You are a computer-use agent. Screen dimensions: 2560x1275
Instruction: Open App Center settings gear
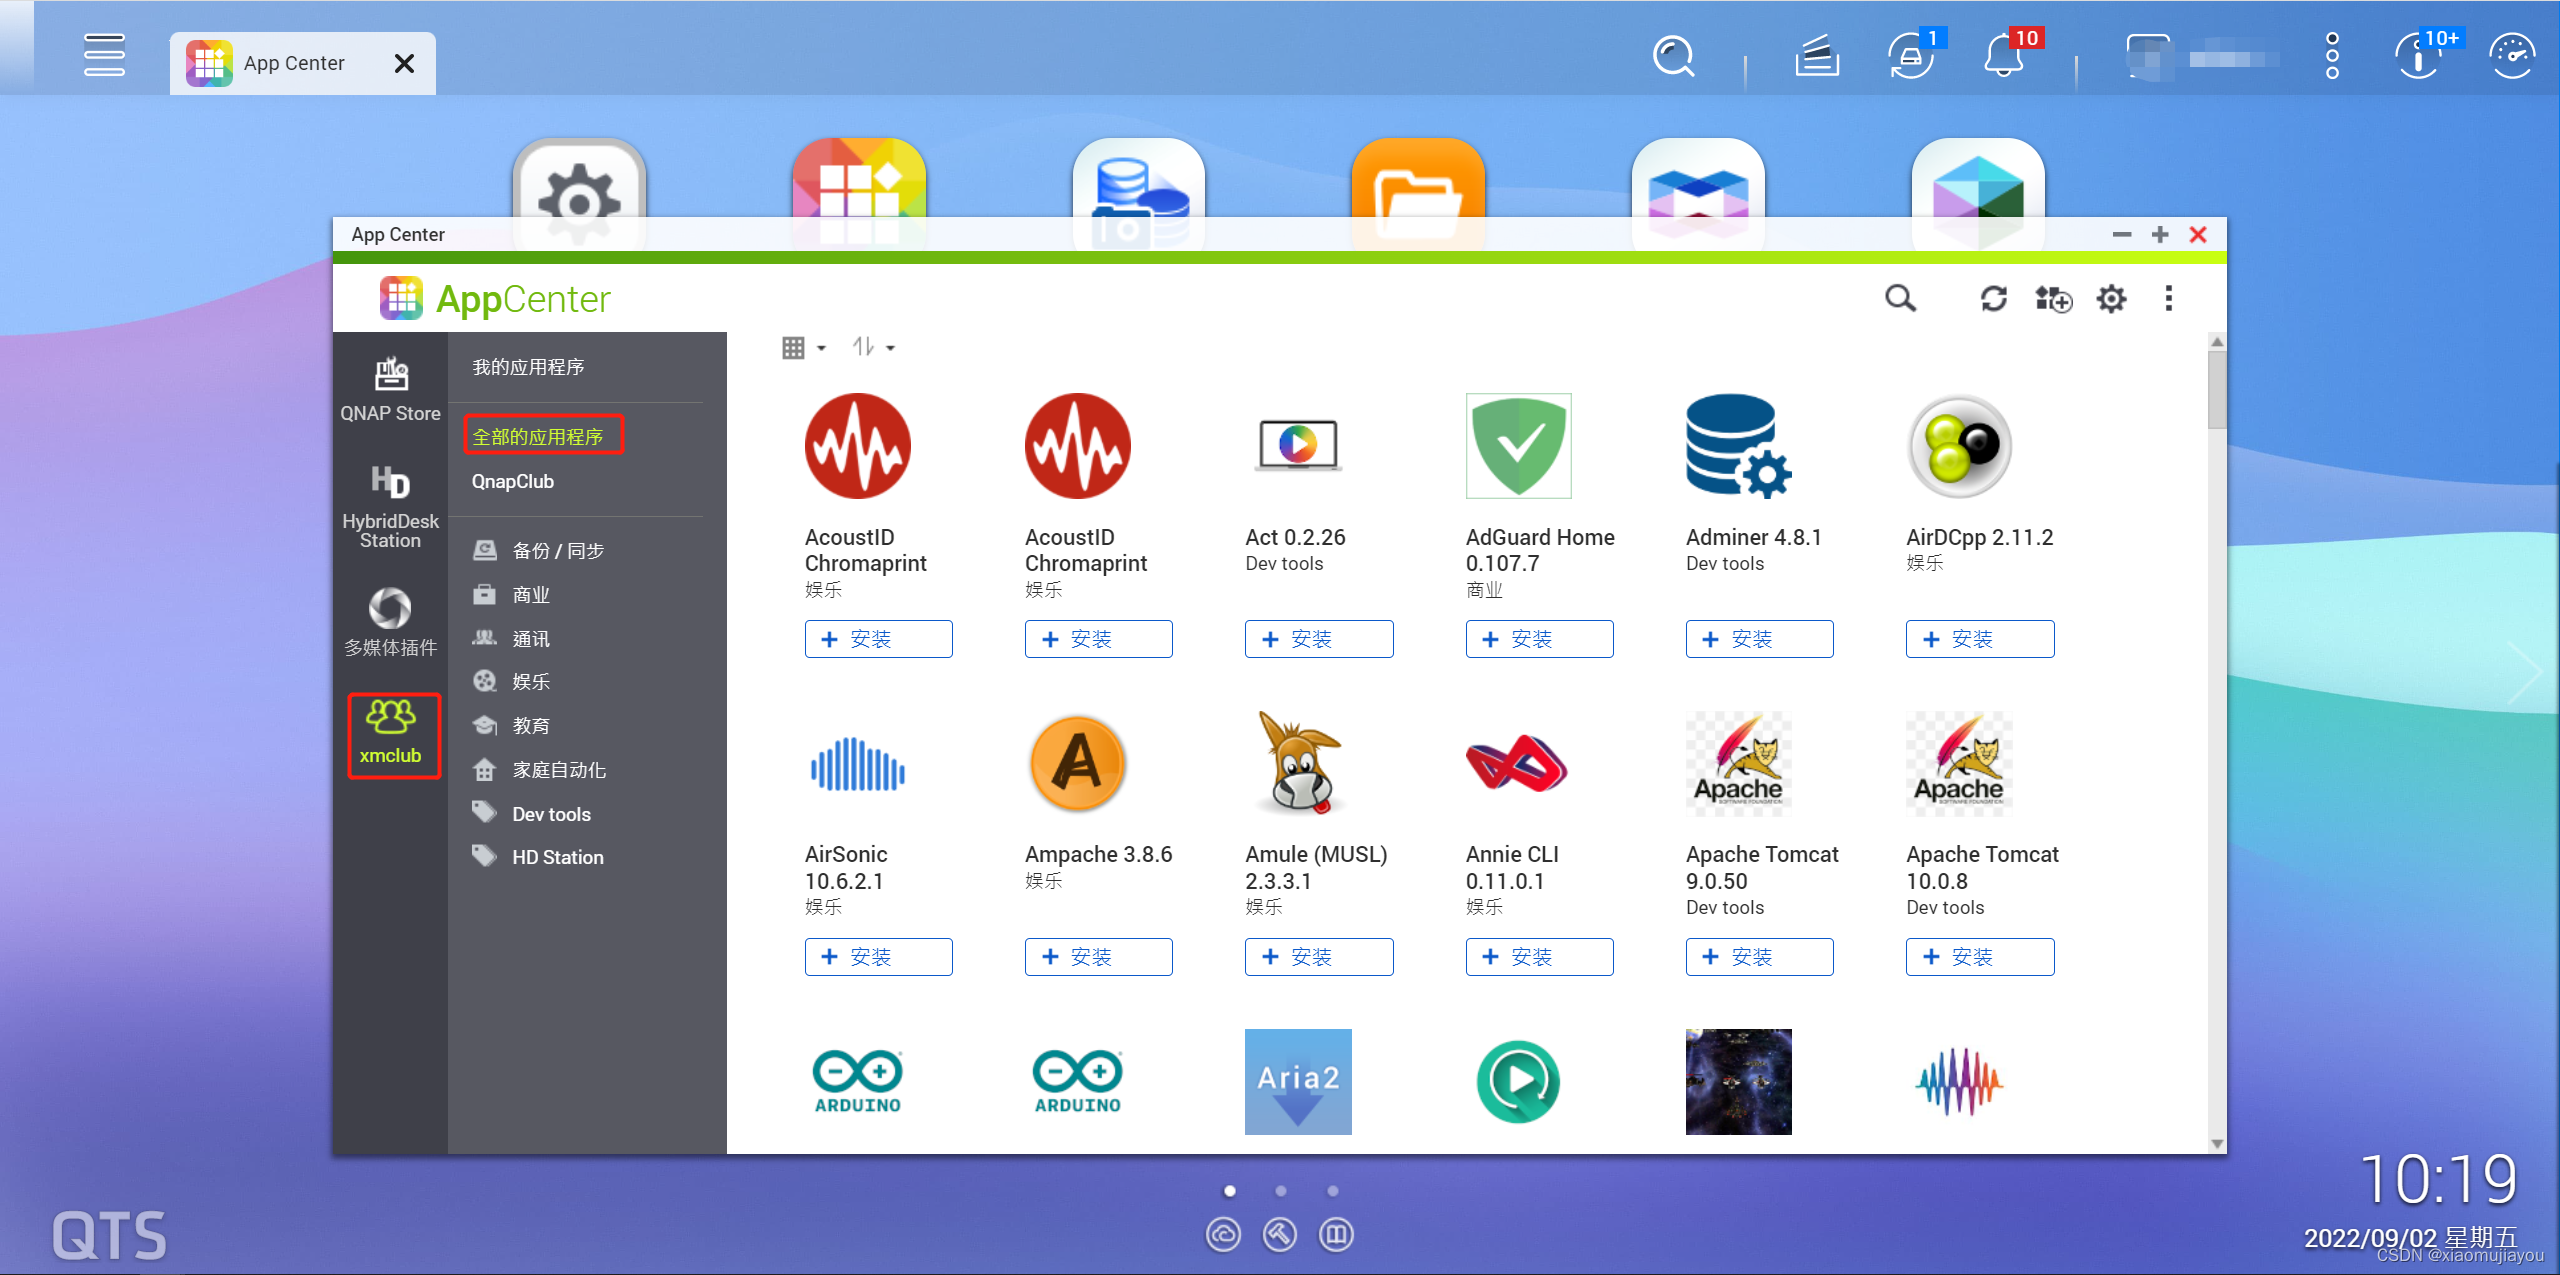[x=2111, y=299]
